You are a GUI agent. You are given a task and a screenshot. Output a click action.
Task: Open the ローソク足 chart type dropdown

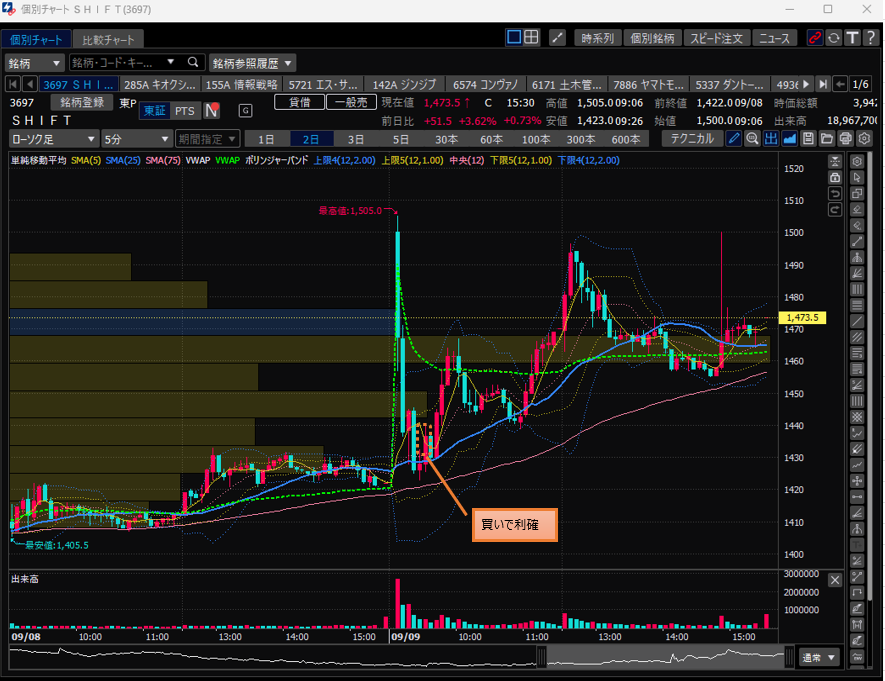[x=54, y=139]
